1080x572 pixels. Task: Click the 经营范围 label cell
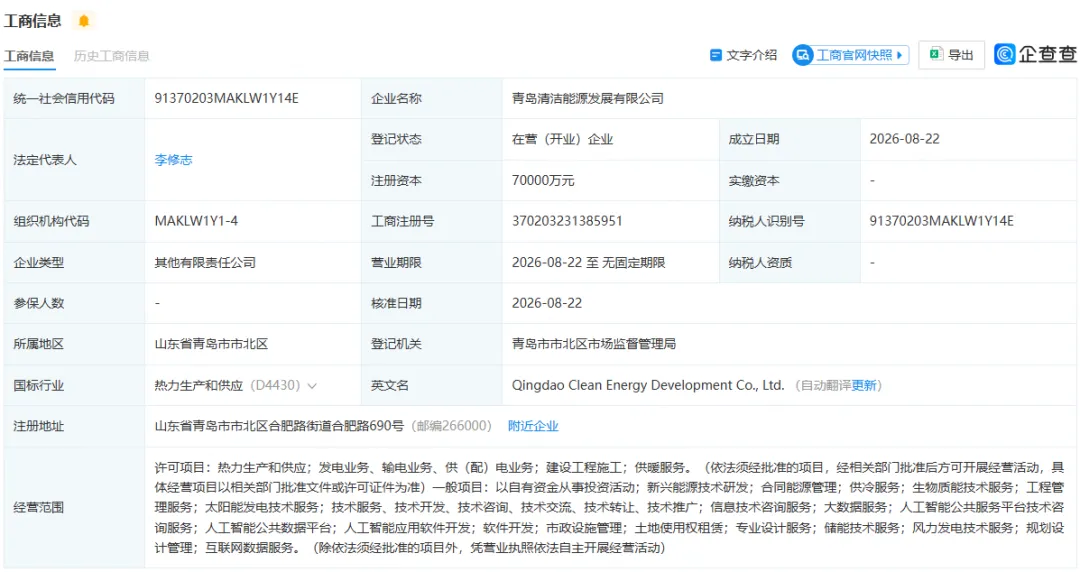[x=74, y=507]
